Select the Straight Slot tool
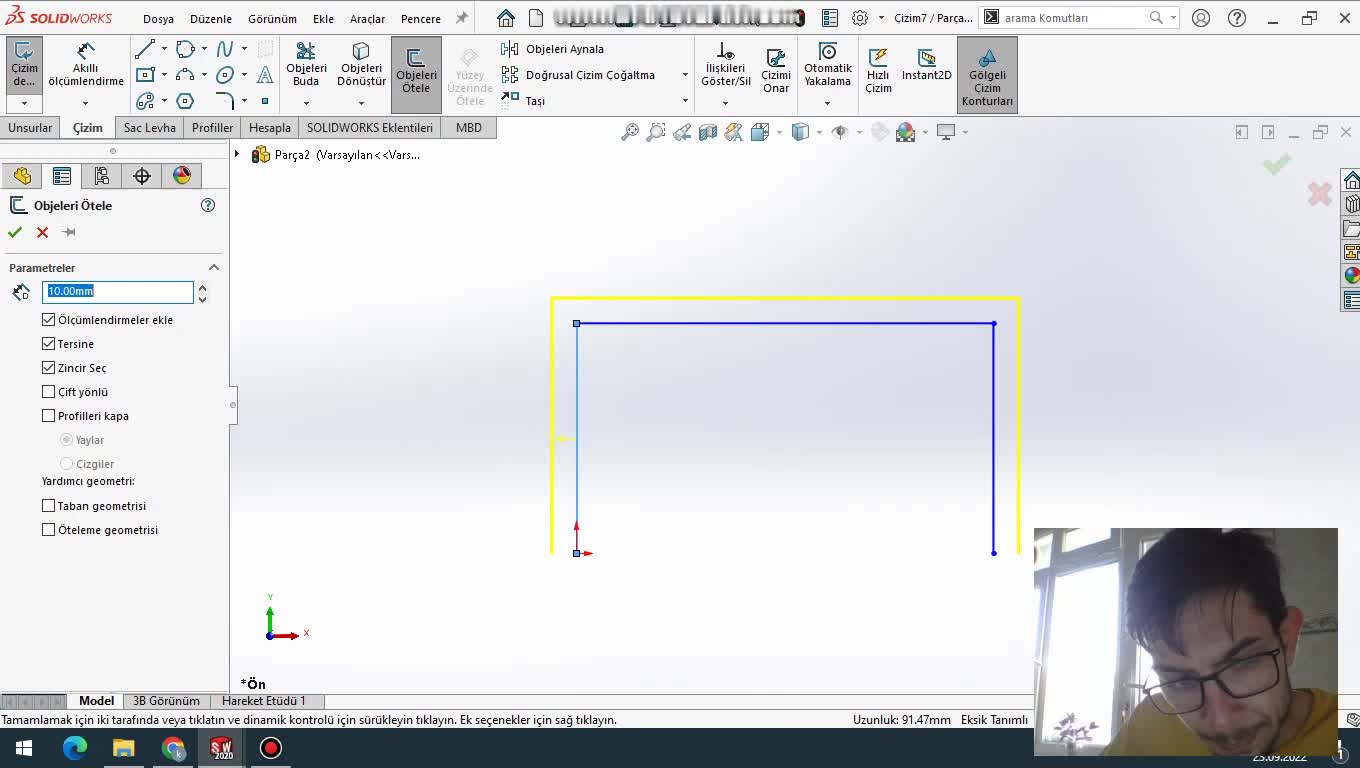Screen dimensions: 1360x768 tap(145, 101)
